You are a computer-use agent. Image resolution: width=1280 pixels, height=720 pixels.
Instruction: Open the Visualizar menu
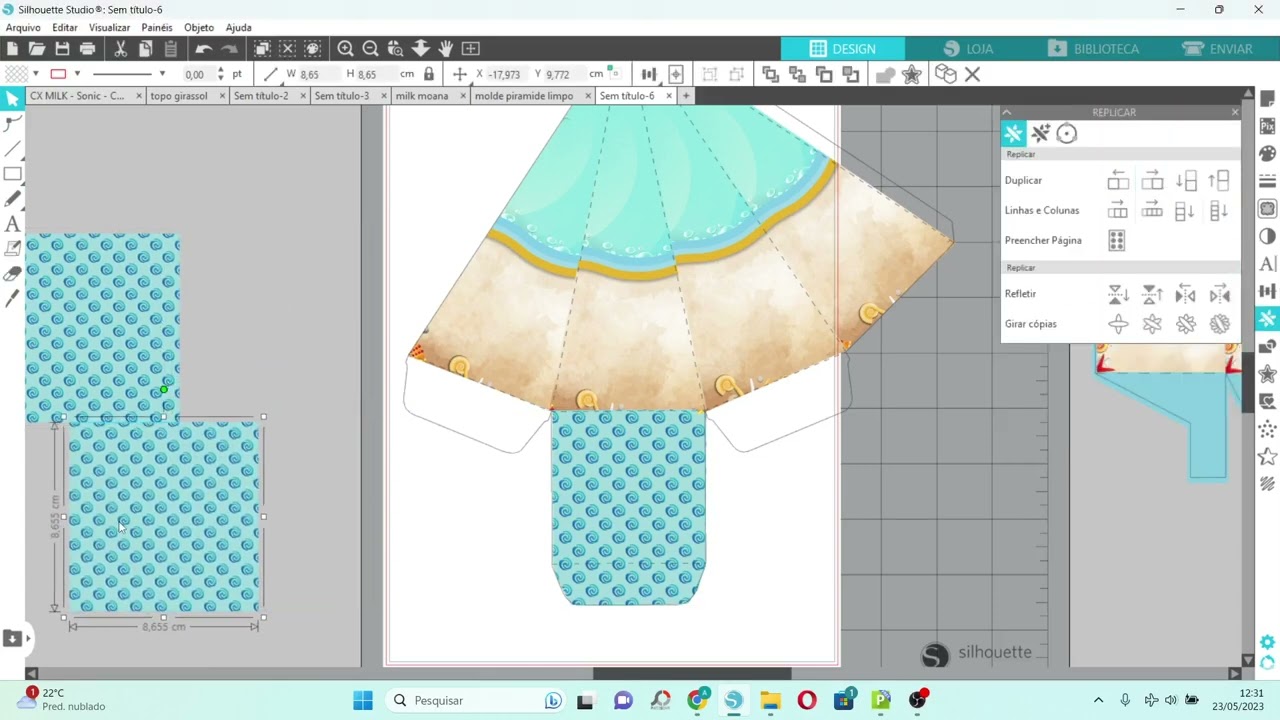pyautogui.click(x=109, y=28)
